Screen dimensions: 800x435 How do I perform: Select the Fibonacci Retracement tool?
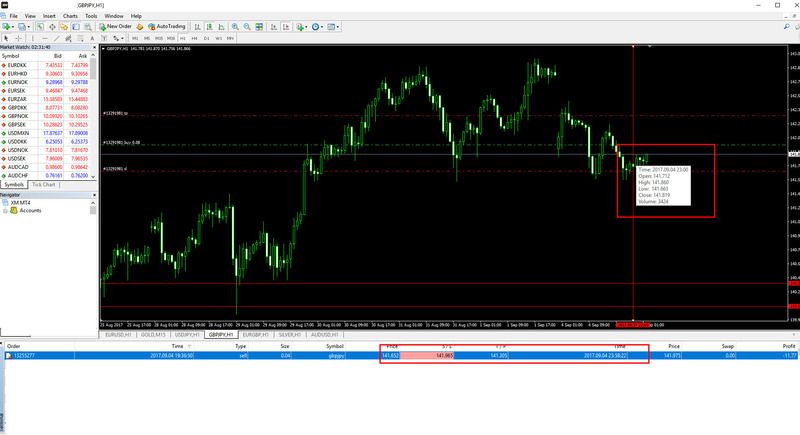click(x=81, y=38)
